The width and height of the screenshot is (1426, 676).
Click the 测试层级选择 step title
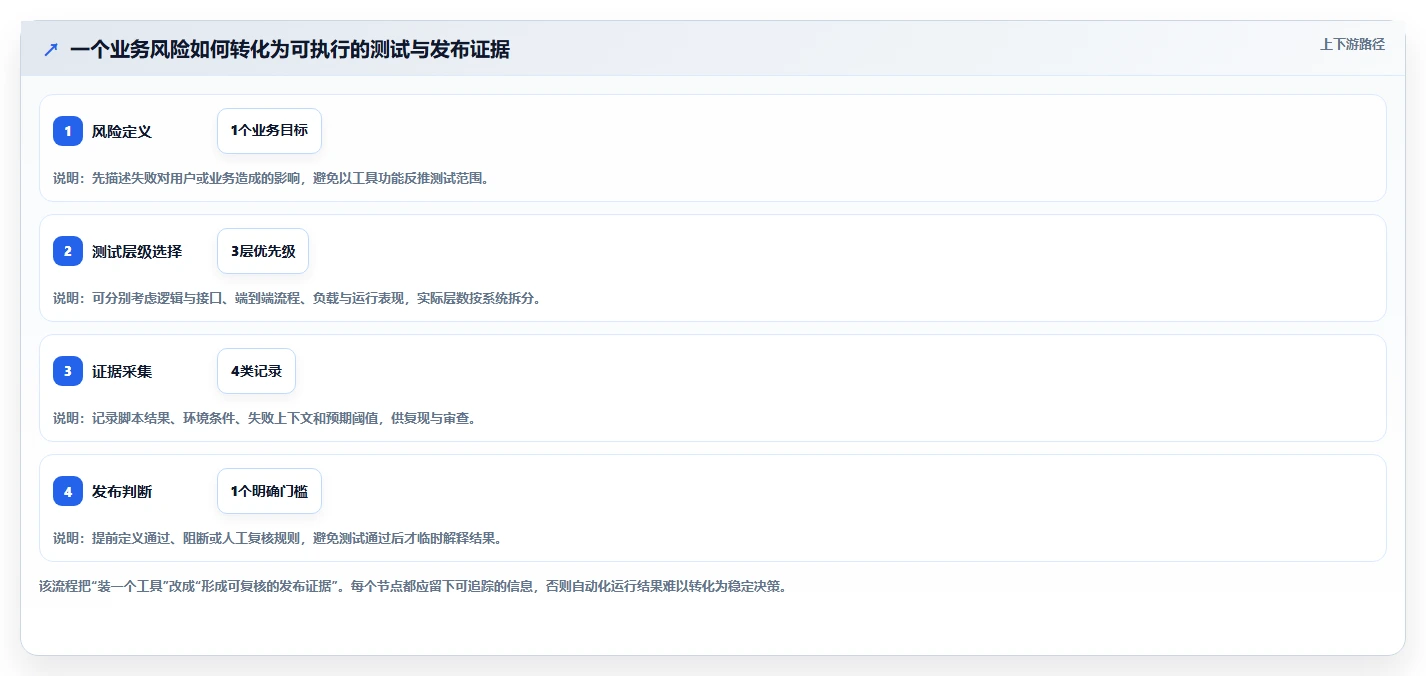[137, 251]
